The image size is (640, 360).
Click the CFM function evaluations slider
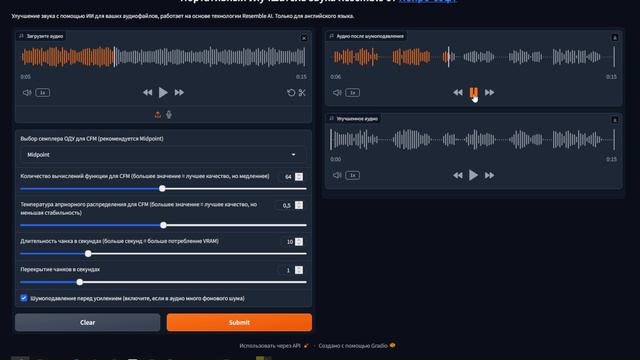click(x=163, y=189)
